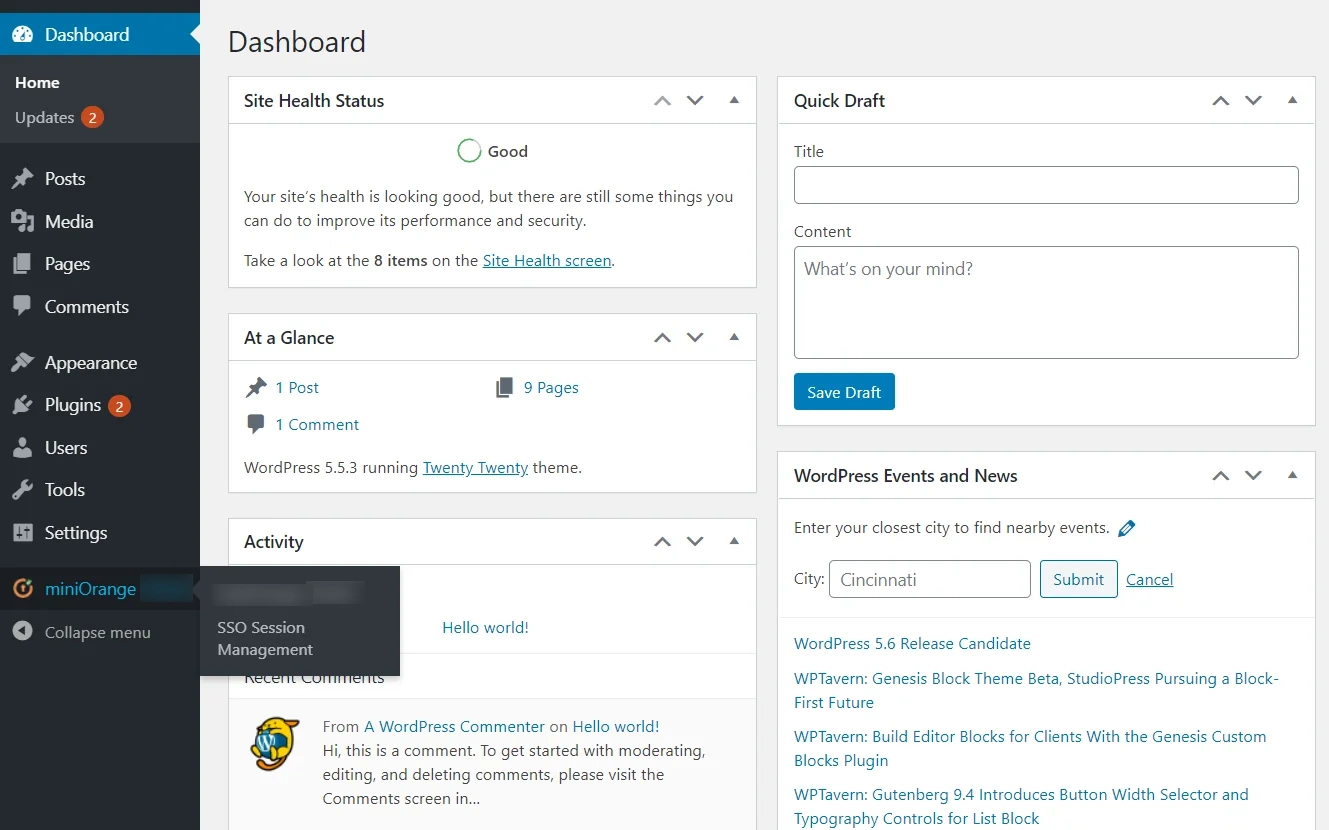Click the Settings sliders icon in sidebar
The height and width of the screenshot is (830, 1329).
click(x=22, y=533)
